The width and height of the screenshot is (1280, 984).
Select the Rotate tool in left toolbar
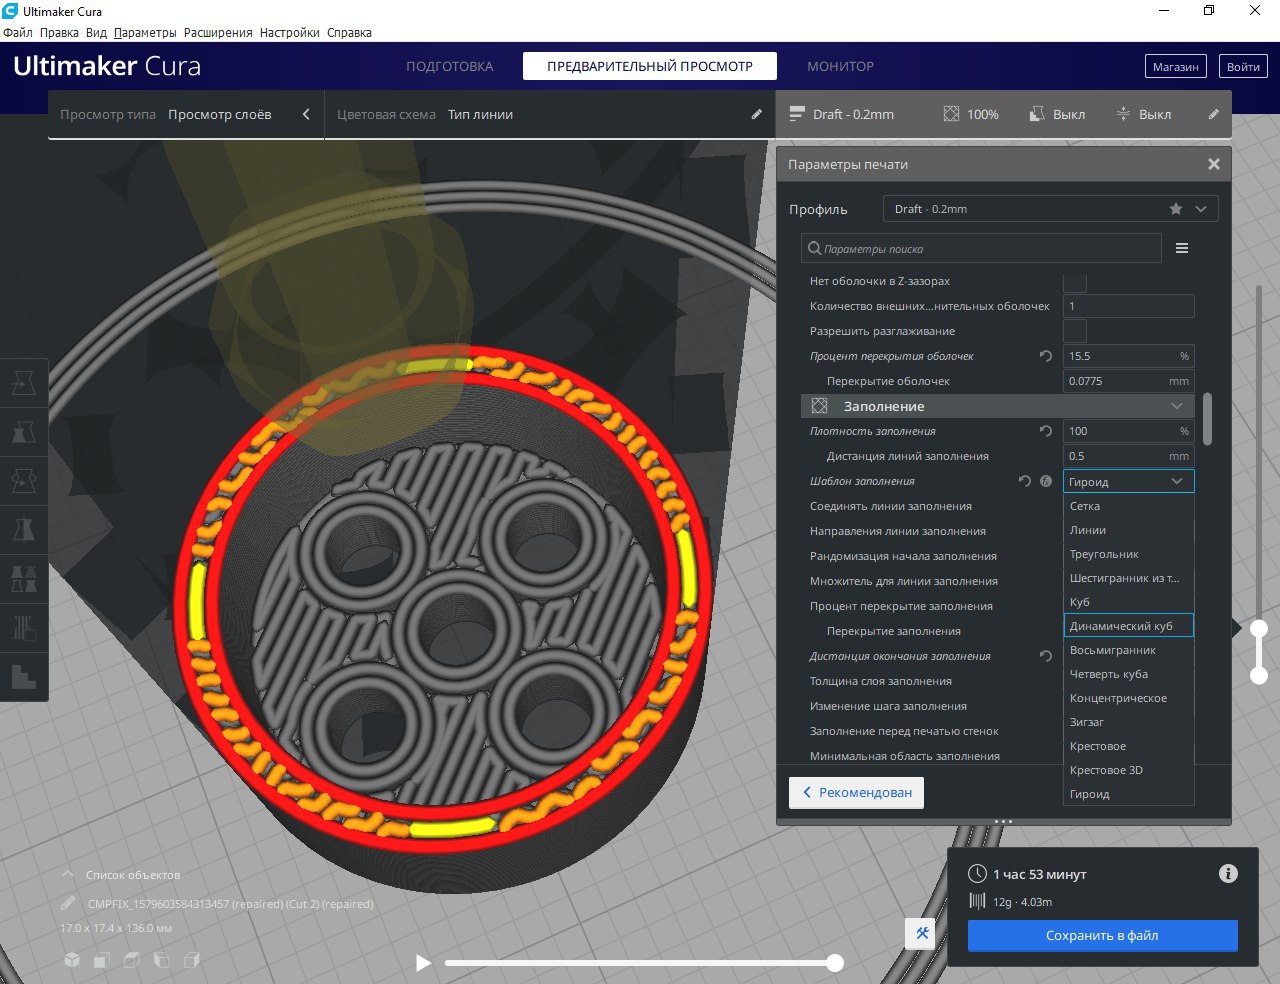point(24,481)
